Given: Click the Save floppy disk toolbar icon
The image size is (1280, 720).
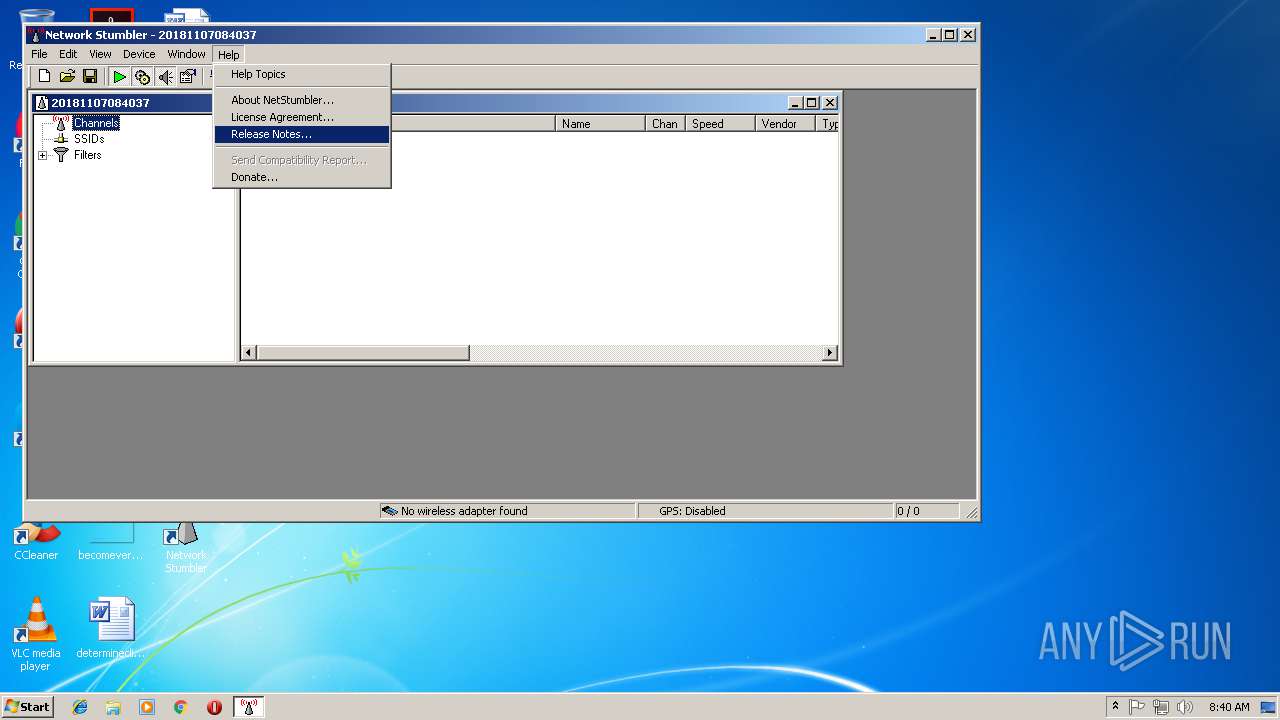Looking at the screenshot, I should coord(90,77).
